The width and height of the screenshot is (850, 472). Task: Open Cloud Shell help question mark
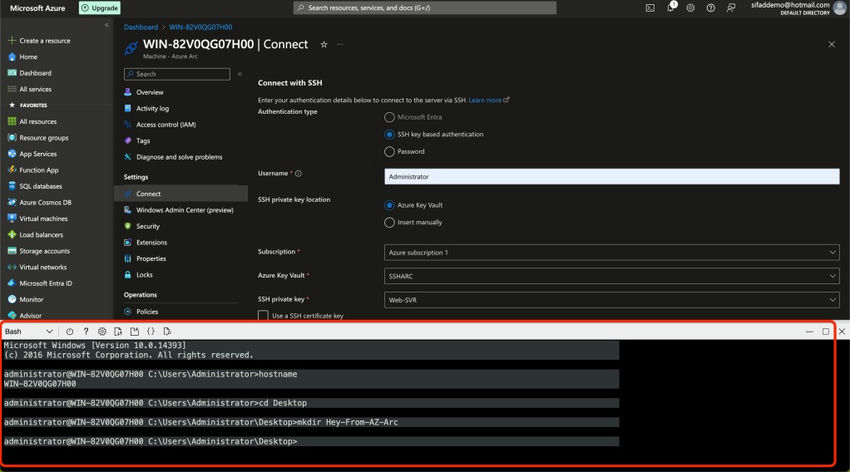(86, 331)
